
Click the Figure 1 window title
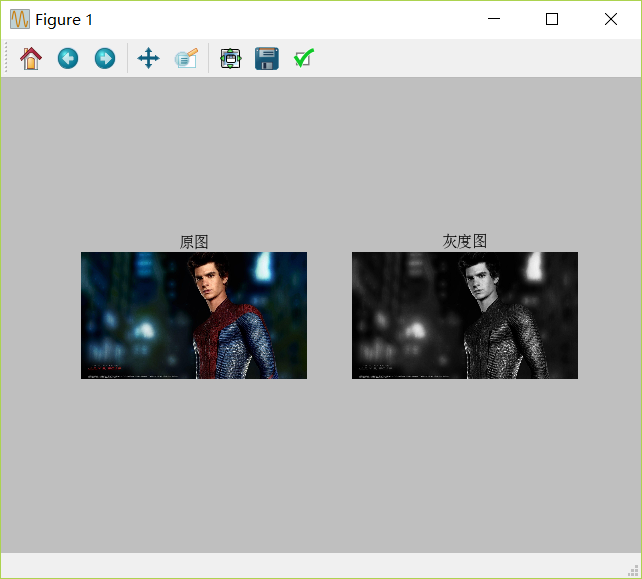pyautogui.click(x=64, y=20)
